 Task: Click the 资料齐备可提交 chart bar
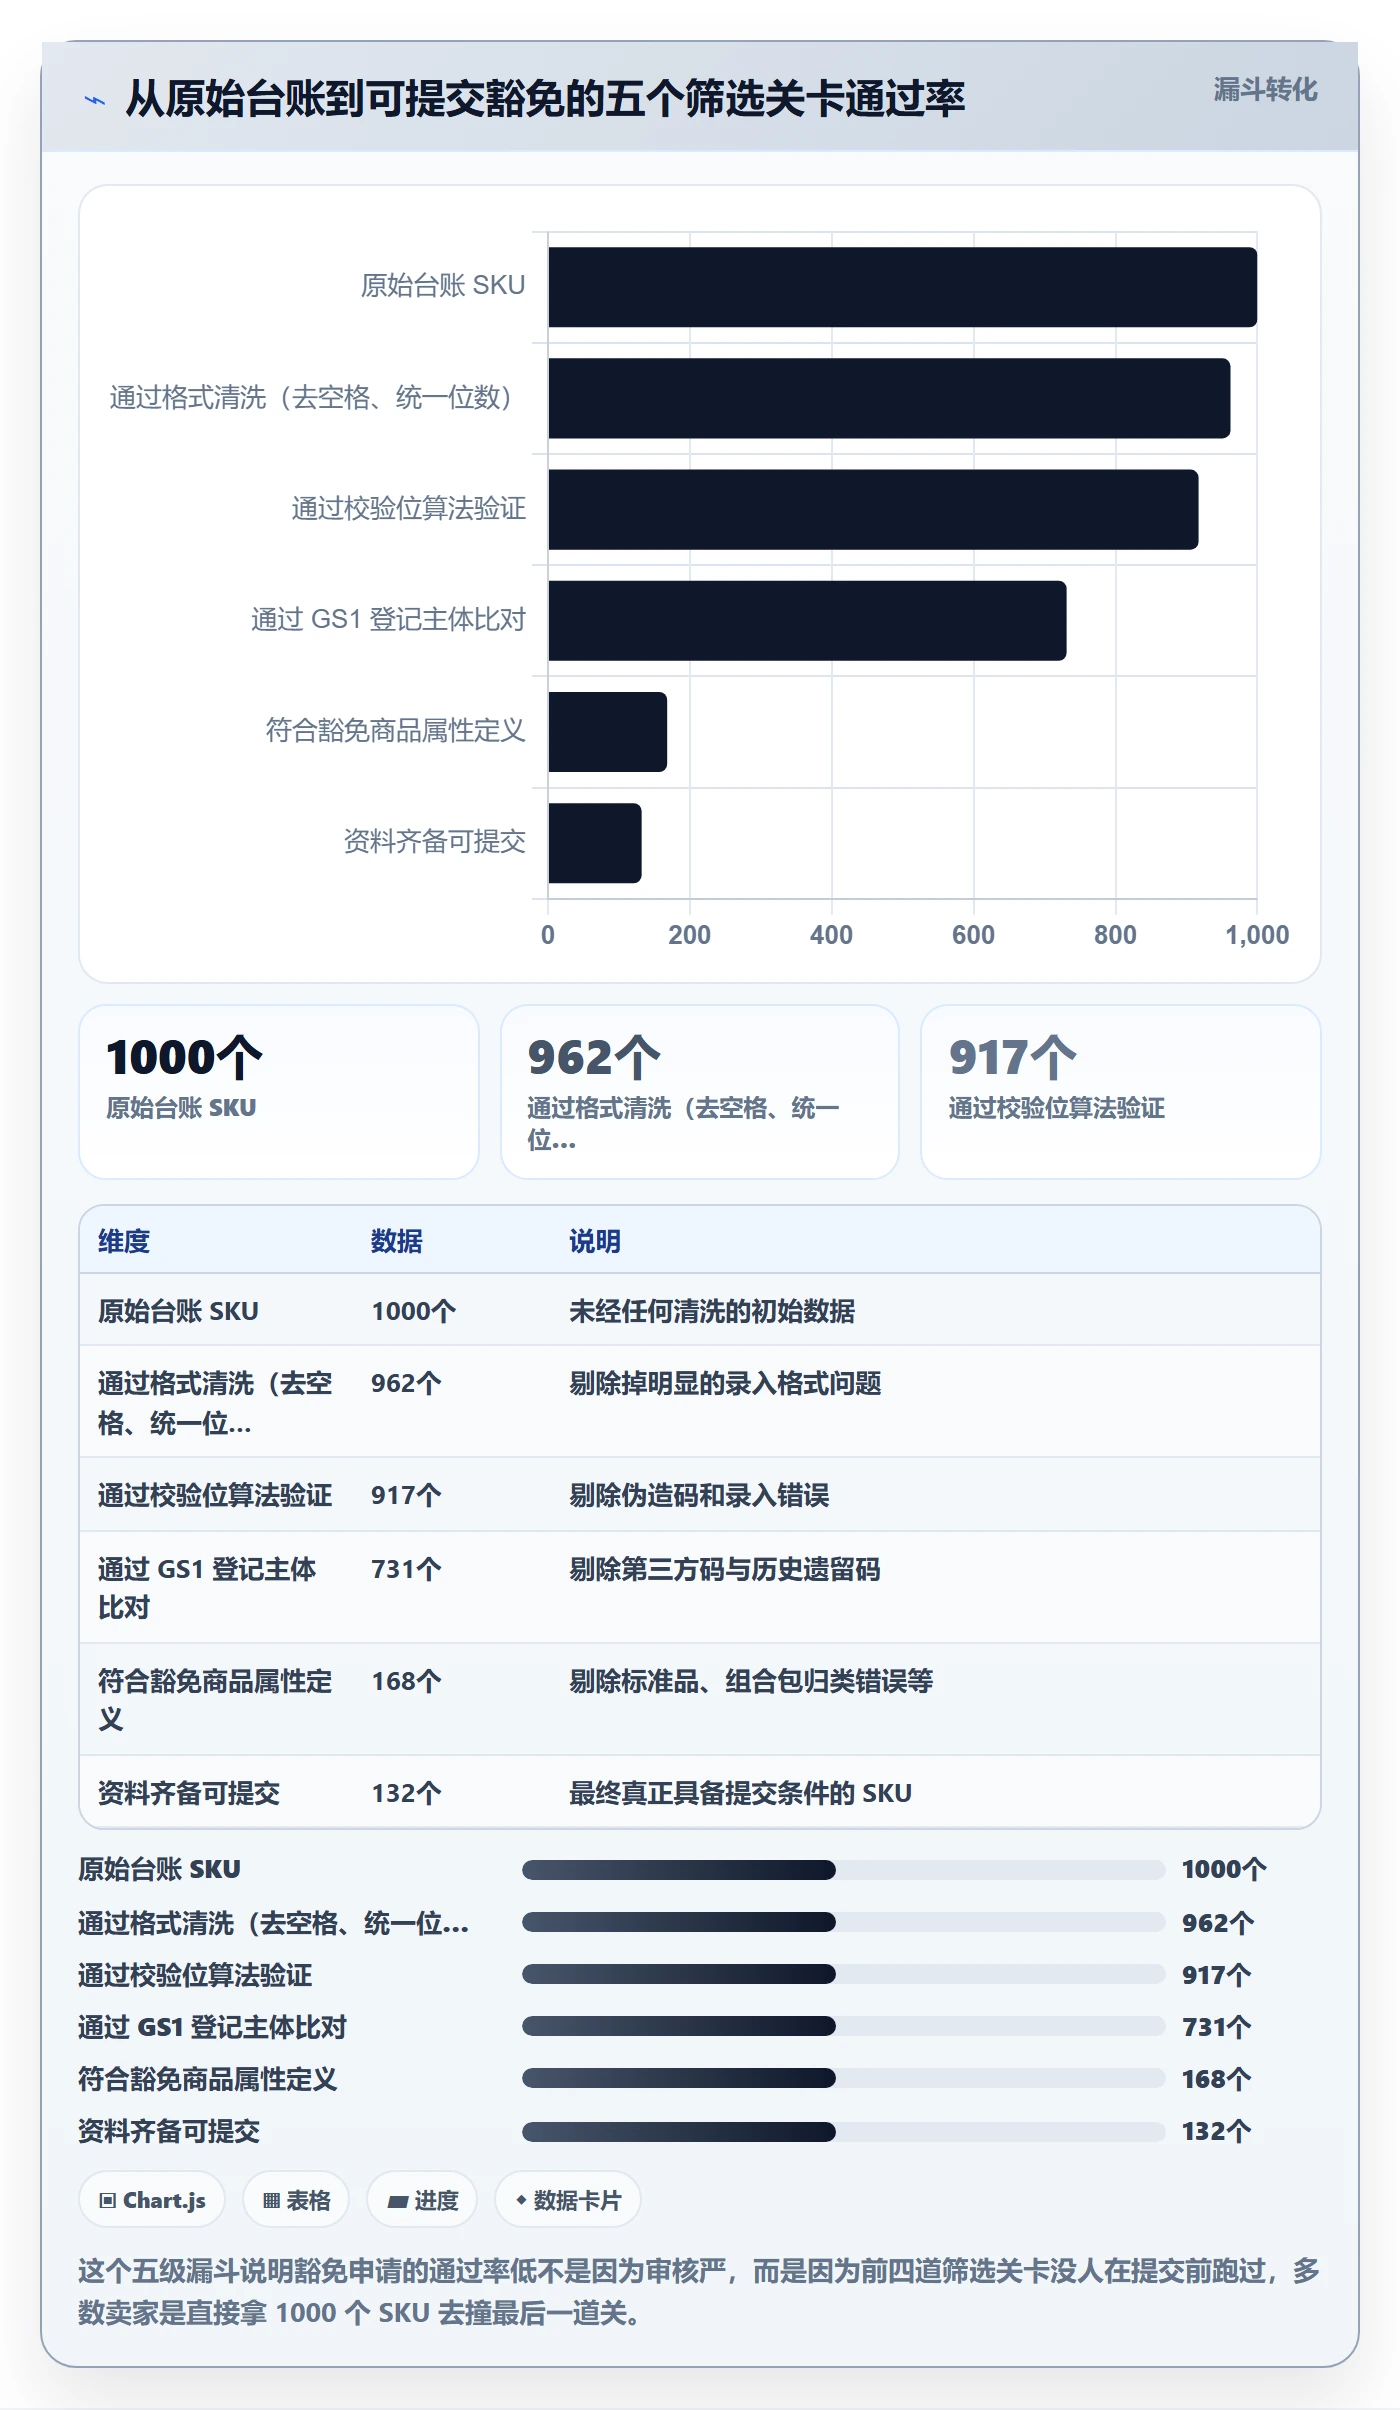(x=595, y=842)
